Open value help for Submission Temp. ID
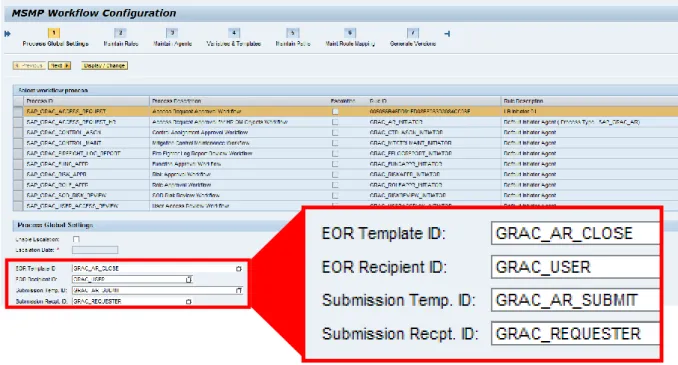The image size is (678, 365). tap(239, 291)
